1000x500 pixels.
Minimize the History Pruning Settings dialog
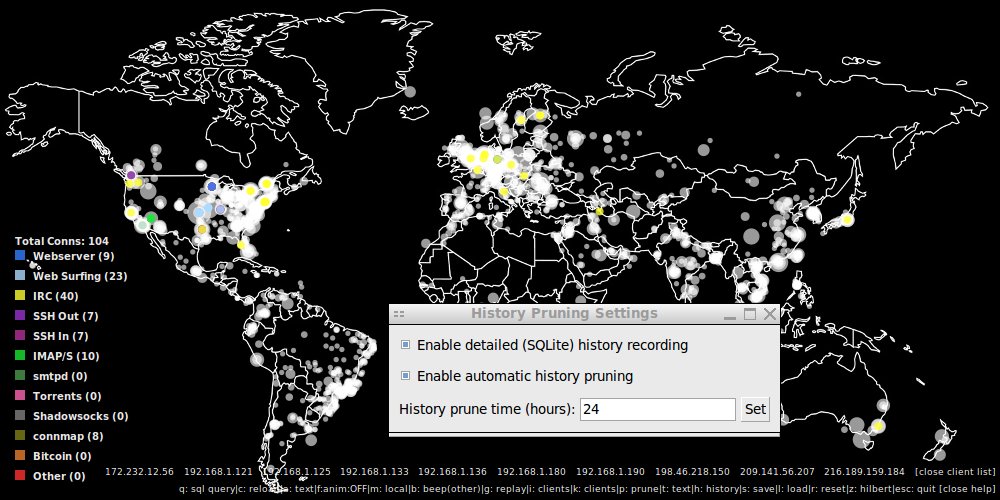click(x=732, y=314)
